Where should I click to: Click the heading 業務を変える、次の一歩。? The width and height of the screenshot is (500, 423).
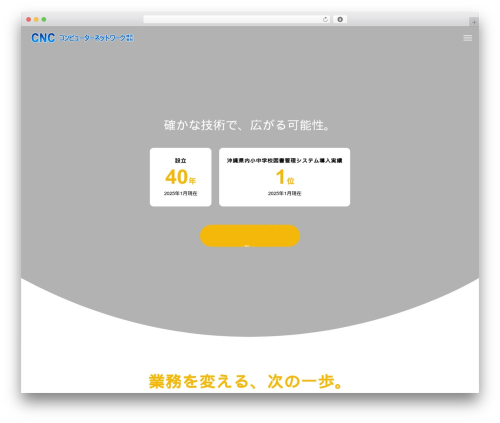point(246,381)
